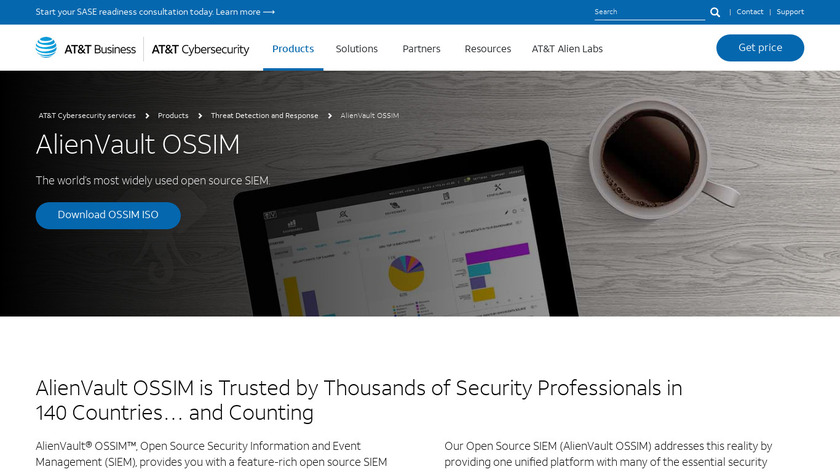Click the AT&T globe logo
Image resolution: width=840 pixels, height=472 pixels.
(x=46, y=48)
